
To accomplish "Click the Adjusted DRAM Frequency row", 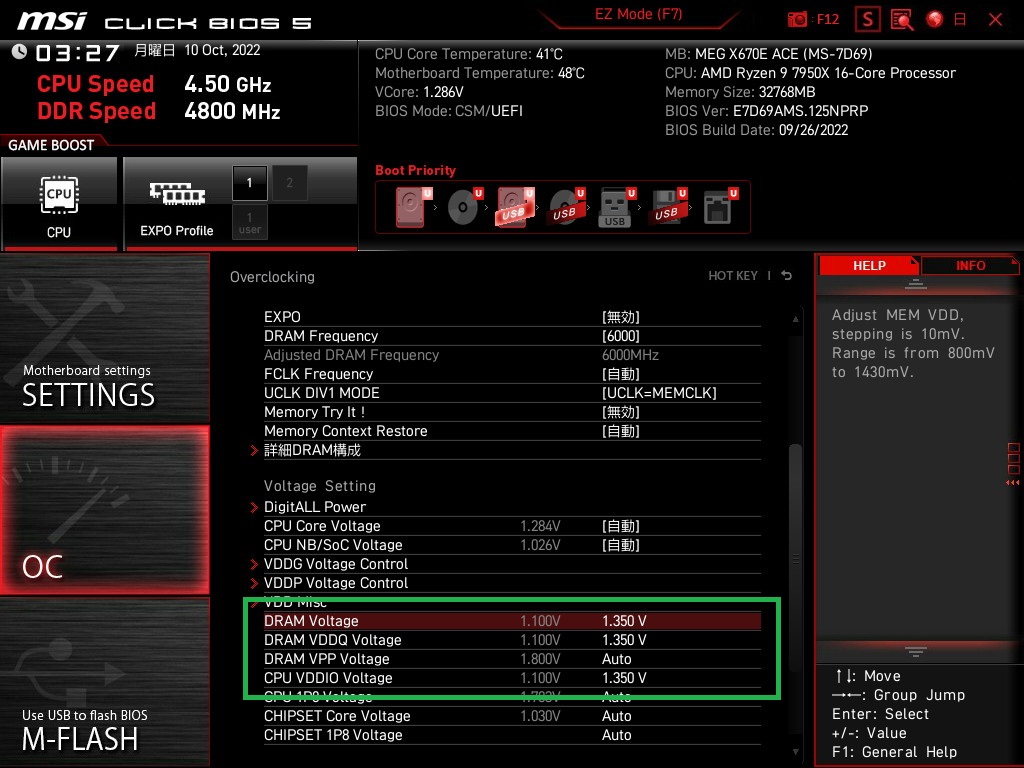I will click(512, 355).
